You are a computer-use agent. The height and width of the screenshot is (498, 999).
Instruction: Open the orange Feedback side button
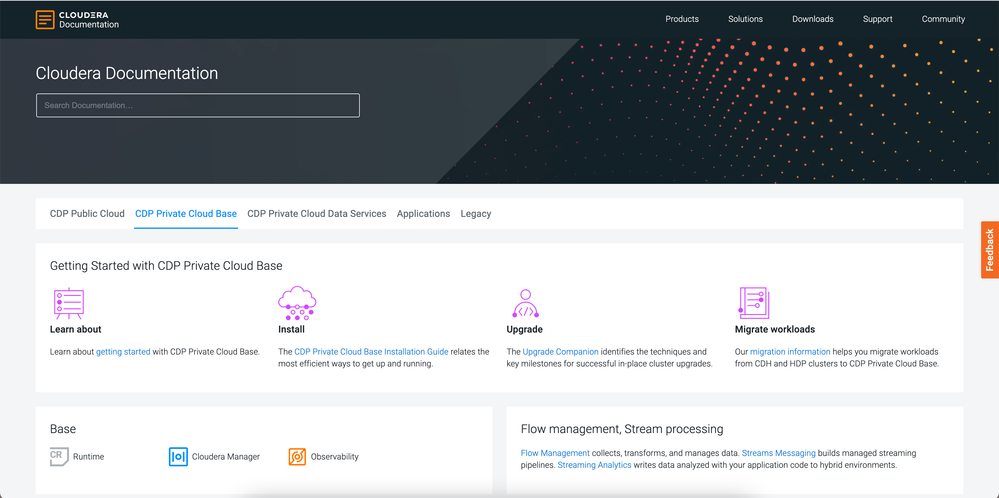(x=989, y=250)
